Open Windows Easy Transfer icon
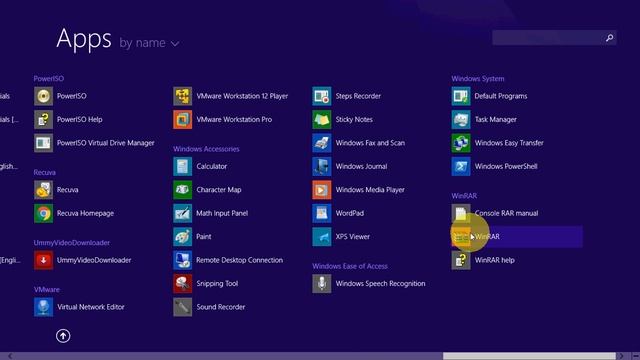The image size is (640, 360). 461,143
